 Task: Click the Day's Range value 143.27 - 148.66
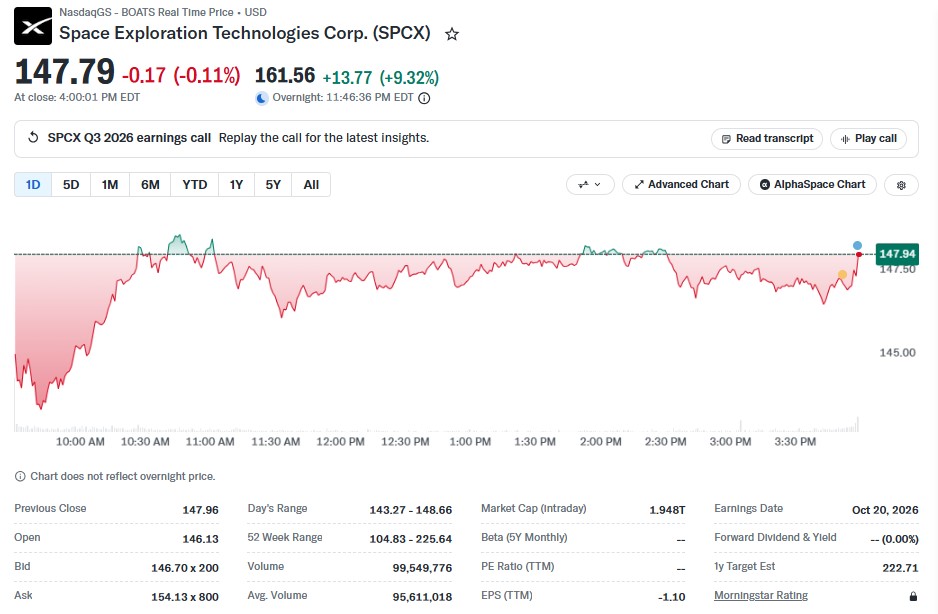click(410, 510)
